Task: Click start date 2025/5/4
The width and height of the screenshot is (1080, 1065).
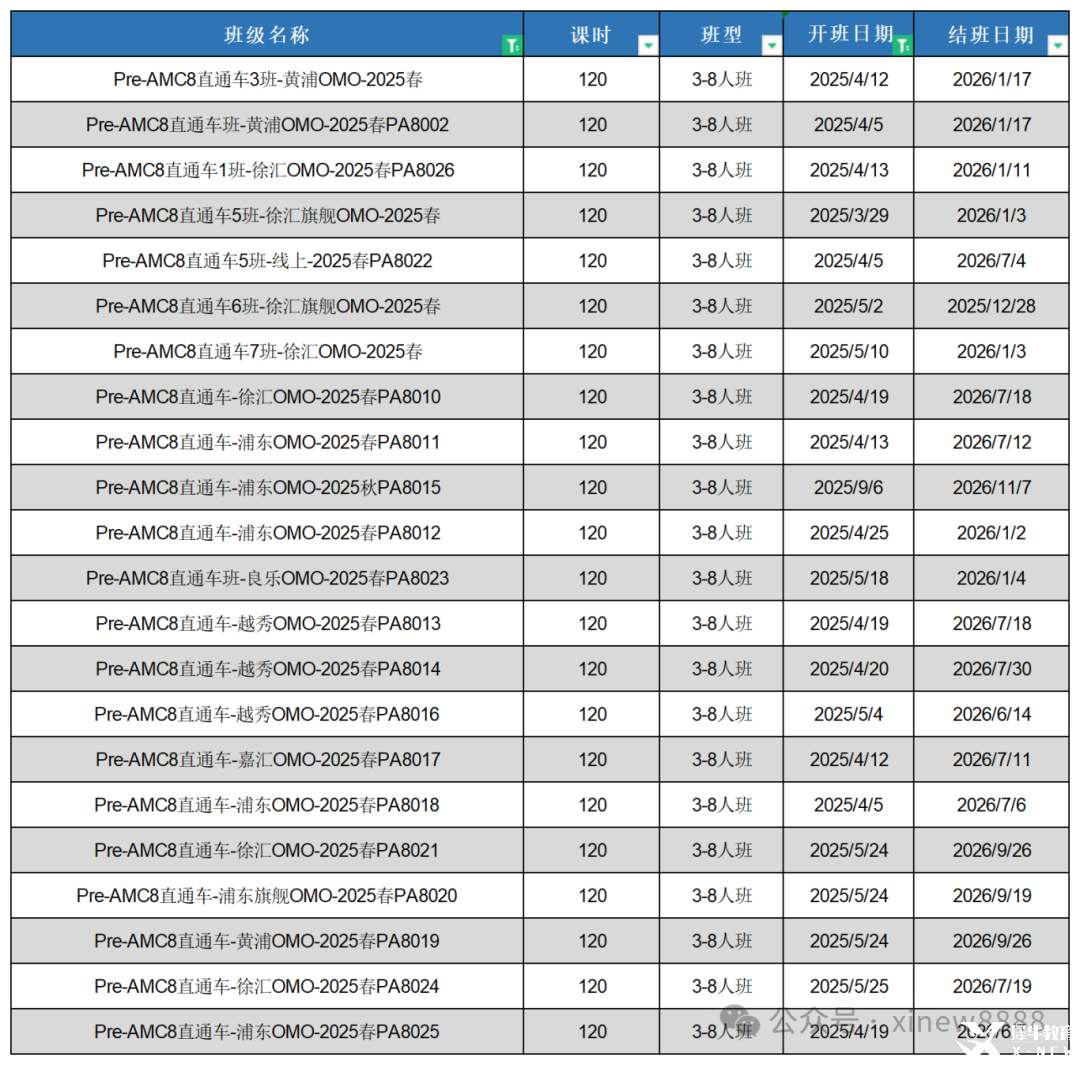Action: (x=849, y=714)
